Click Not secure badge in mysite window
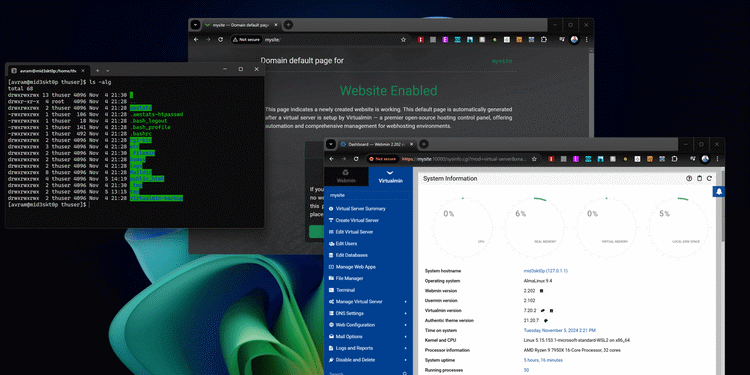The image size is (750, 375). (247, 40)
